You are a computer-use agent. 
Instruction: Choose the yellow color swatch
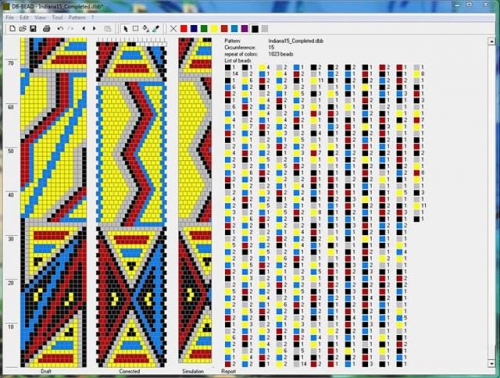click(214, 29)
